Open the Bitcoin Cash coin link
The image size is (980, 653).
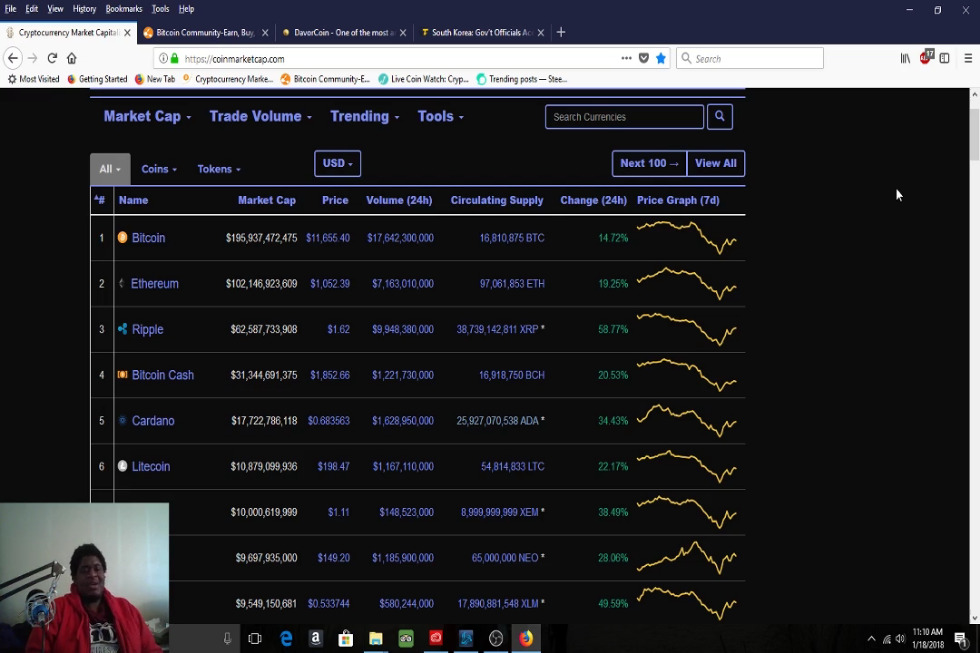[162, 374]
